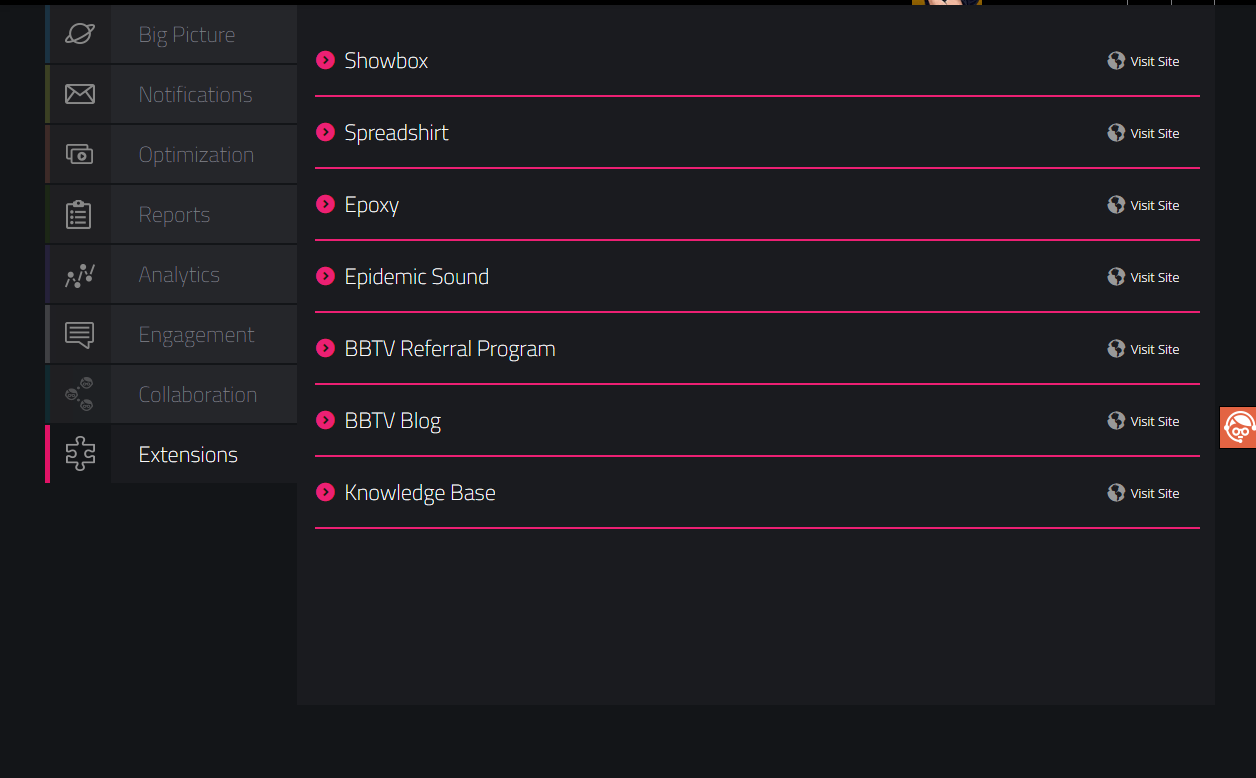Screen dimensions: 1256x778
Task: Click the Optimization money icon
Action: (x=80, y=154)
